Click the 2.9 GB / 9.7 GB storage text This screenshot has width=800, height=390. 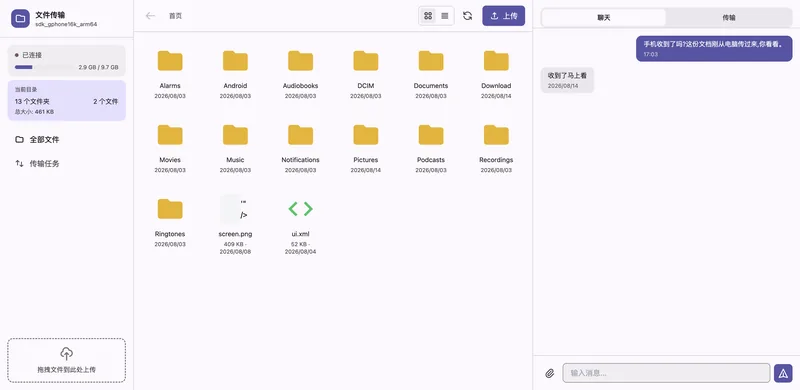(x=98, y=67)
